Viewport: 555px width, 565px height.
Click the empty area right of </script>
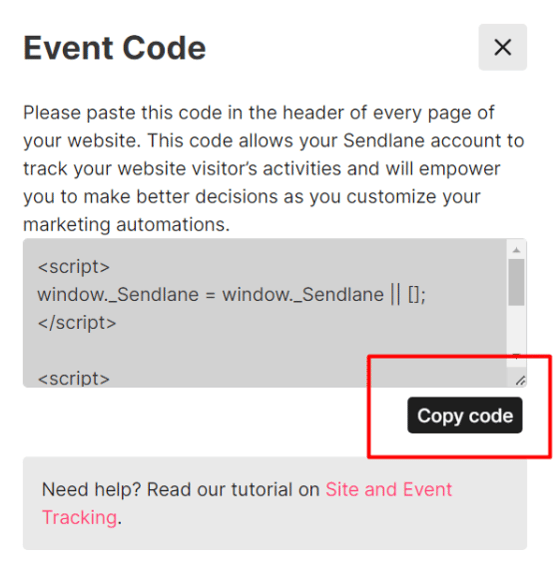click(310, 322)
